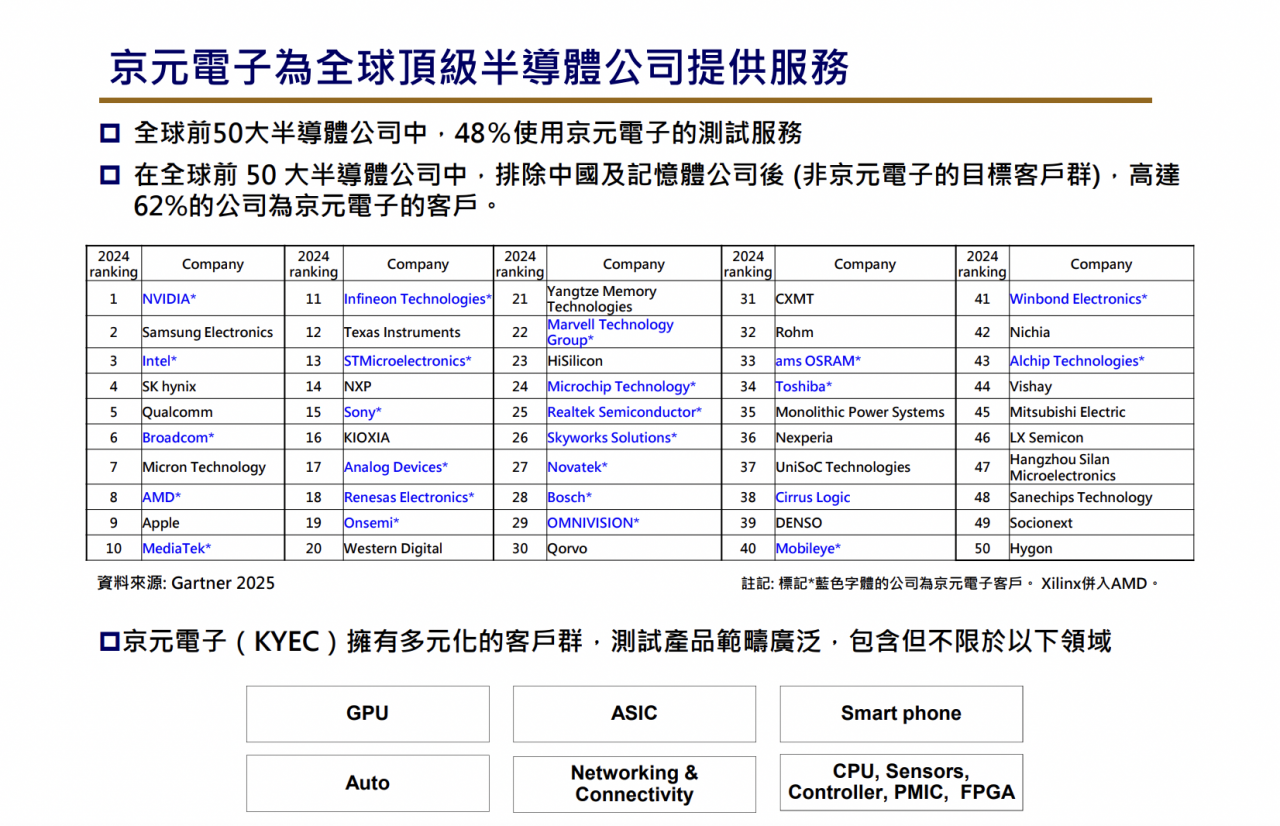Screen dimensions: 1280x826
Task: Select Skyworks Solutions* entry
Action: pyautogui.click(x=633, y=438)
